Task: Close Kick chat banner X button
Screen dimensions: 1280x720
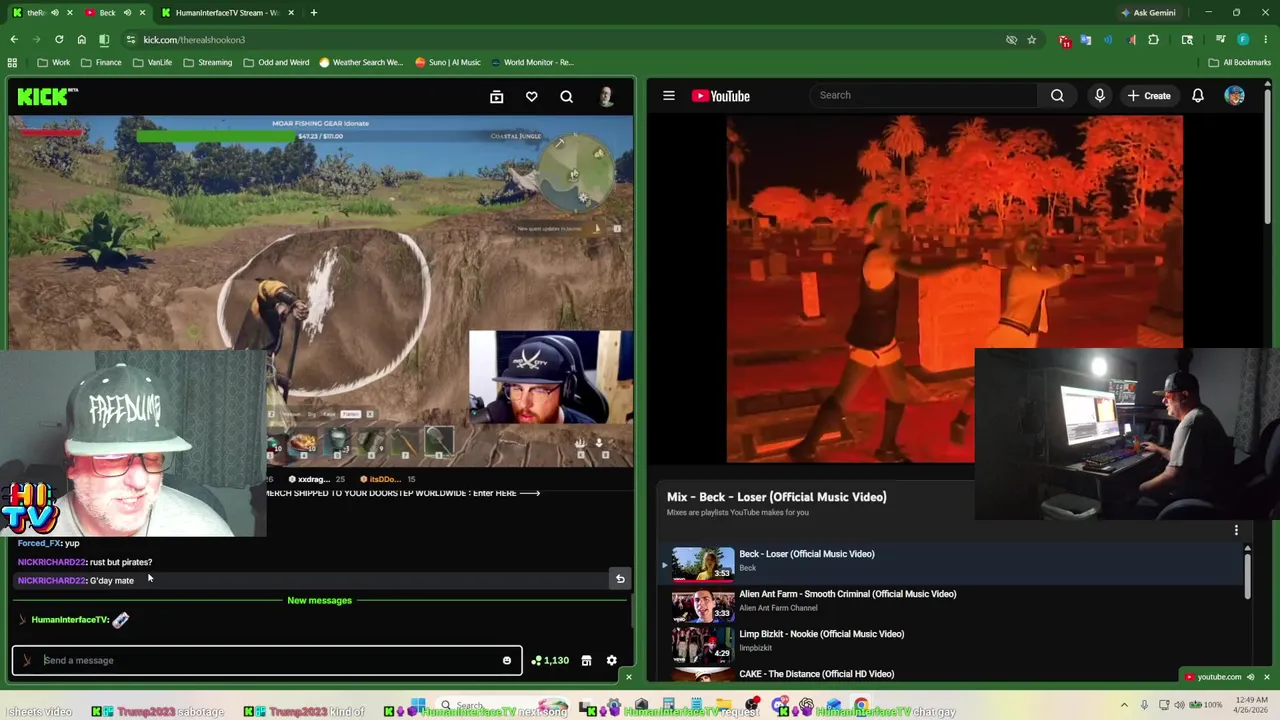Action: 629,677
